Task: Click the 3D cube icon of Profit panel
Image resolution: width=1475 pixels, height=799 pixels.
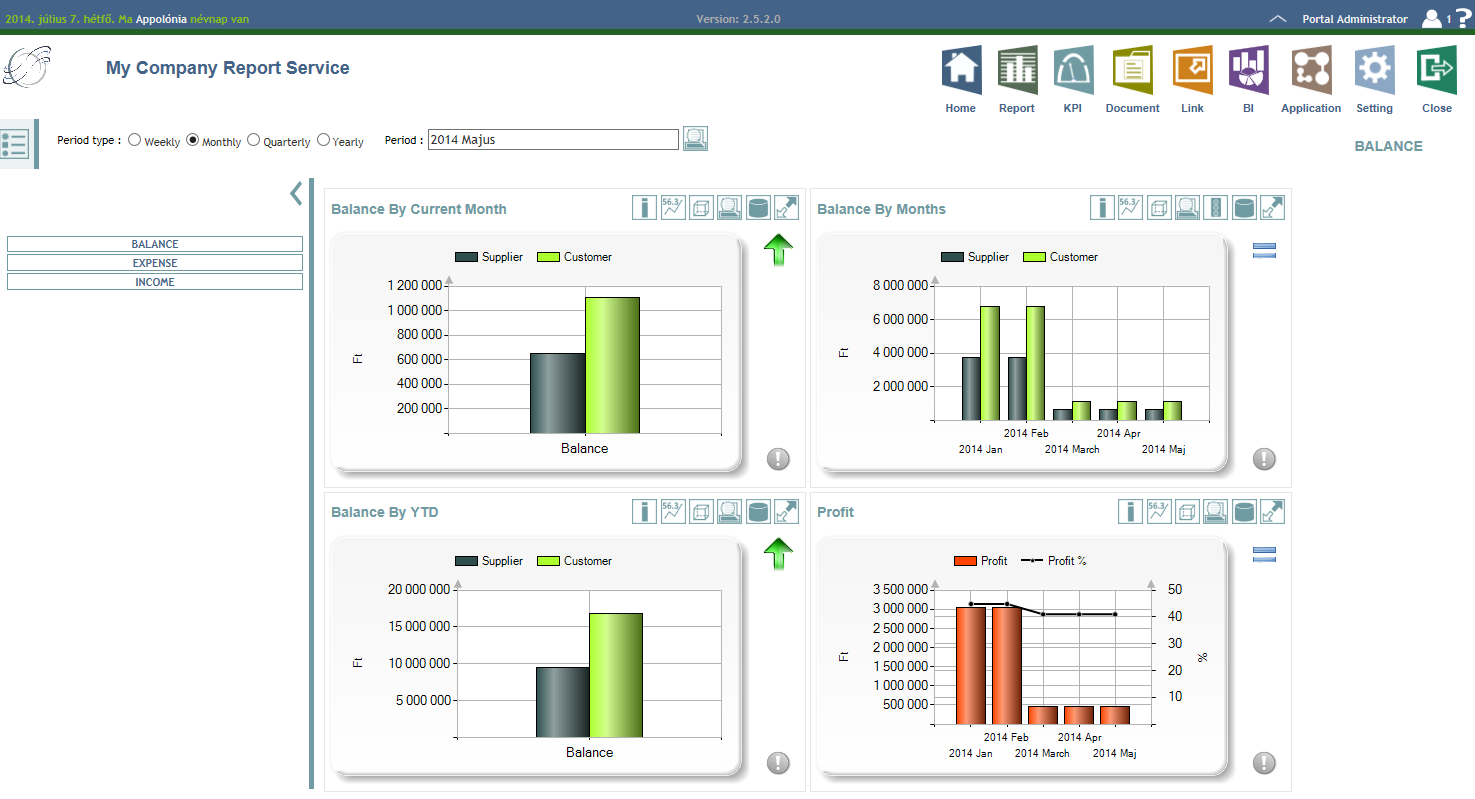Action: (1187, 512)
